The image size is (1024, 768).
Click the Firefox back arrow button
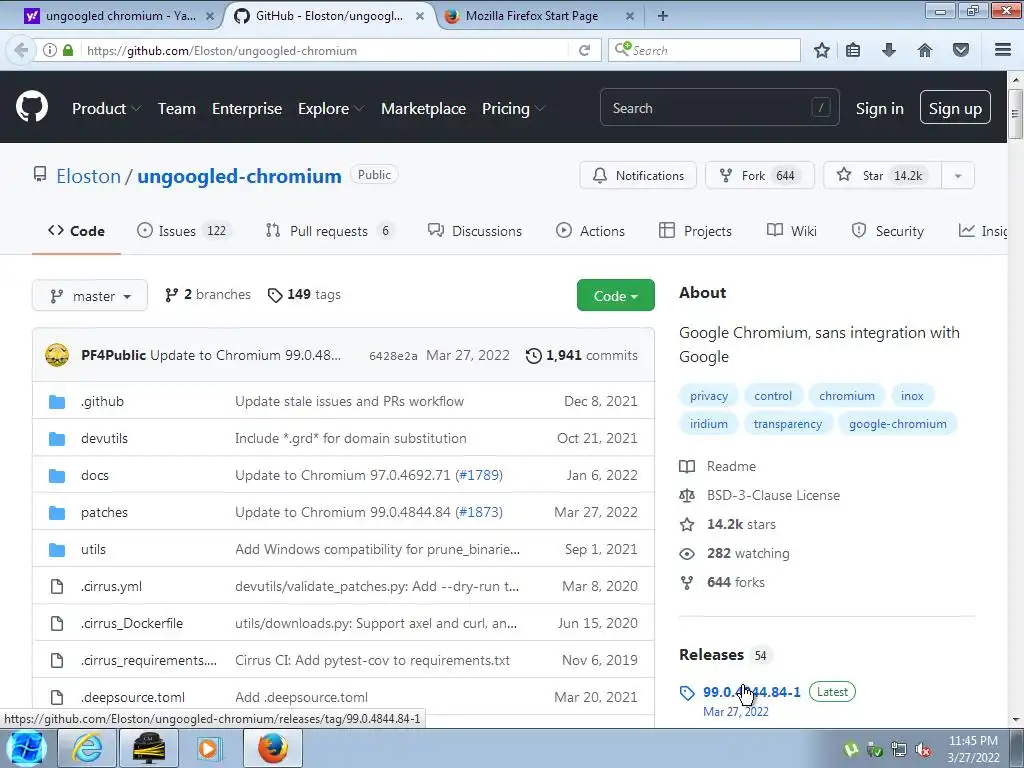[21, 50]
